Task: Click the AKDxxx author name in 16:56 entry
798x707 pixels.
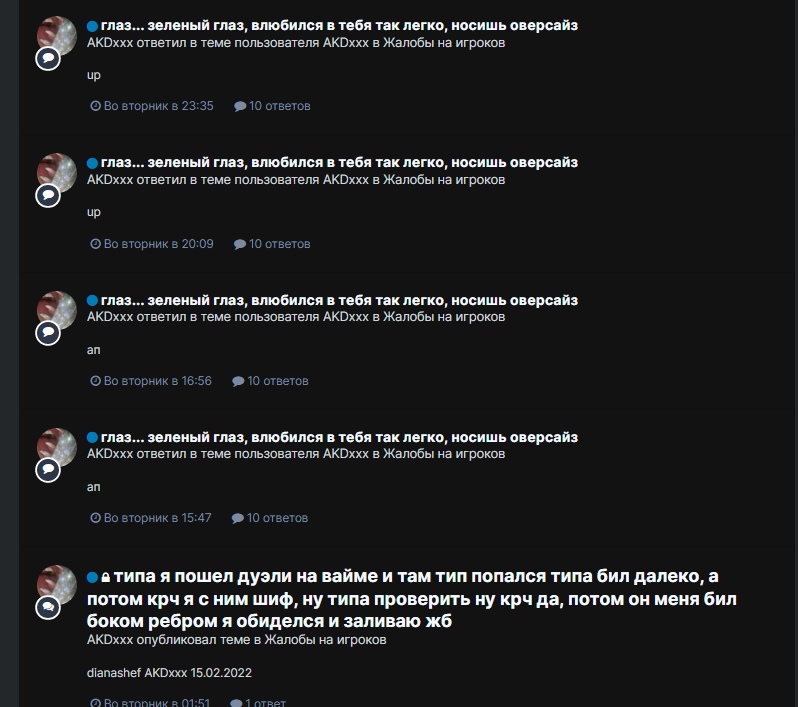Action: 110,317
